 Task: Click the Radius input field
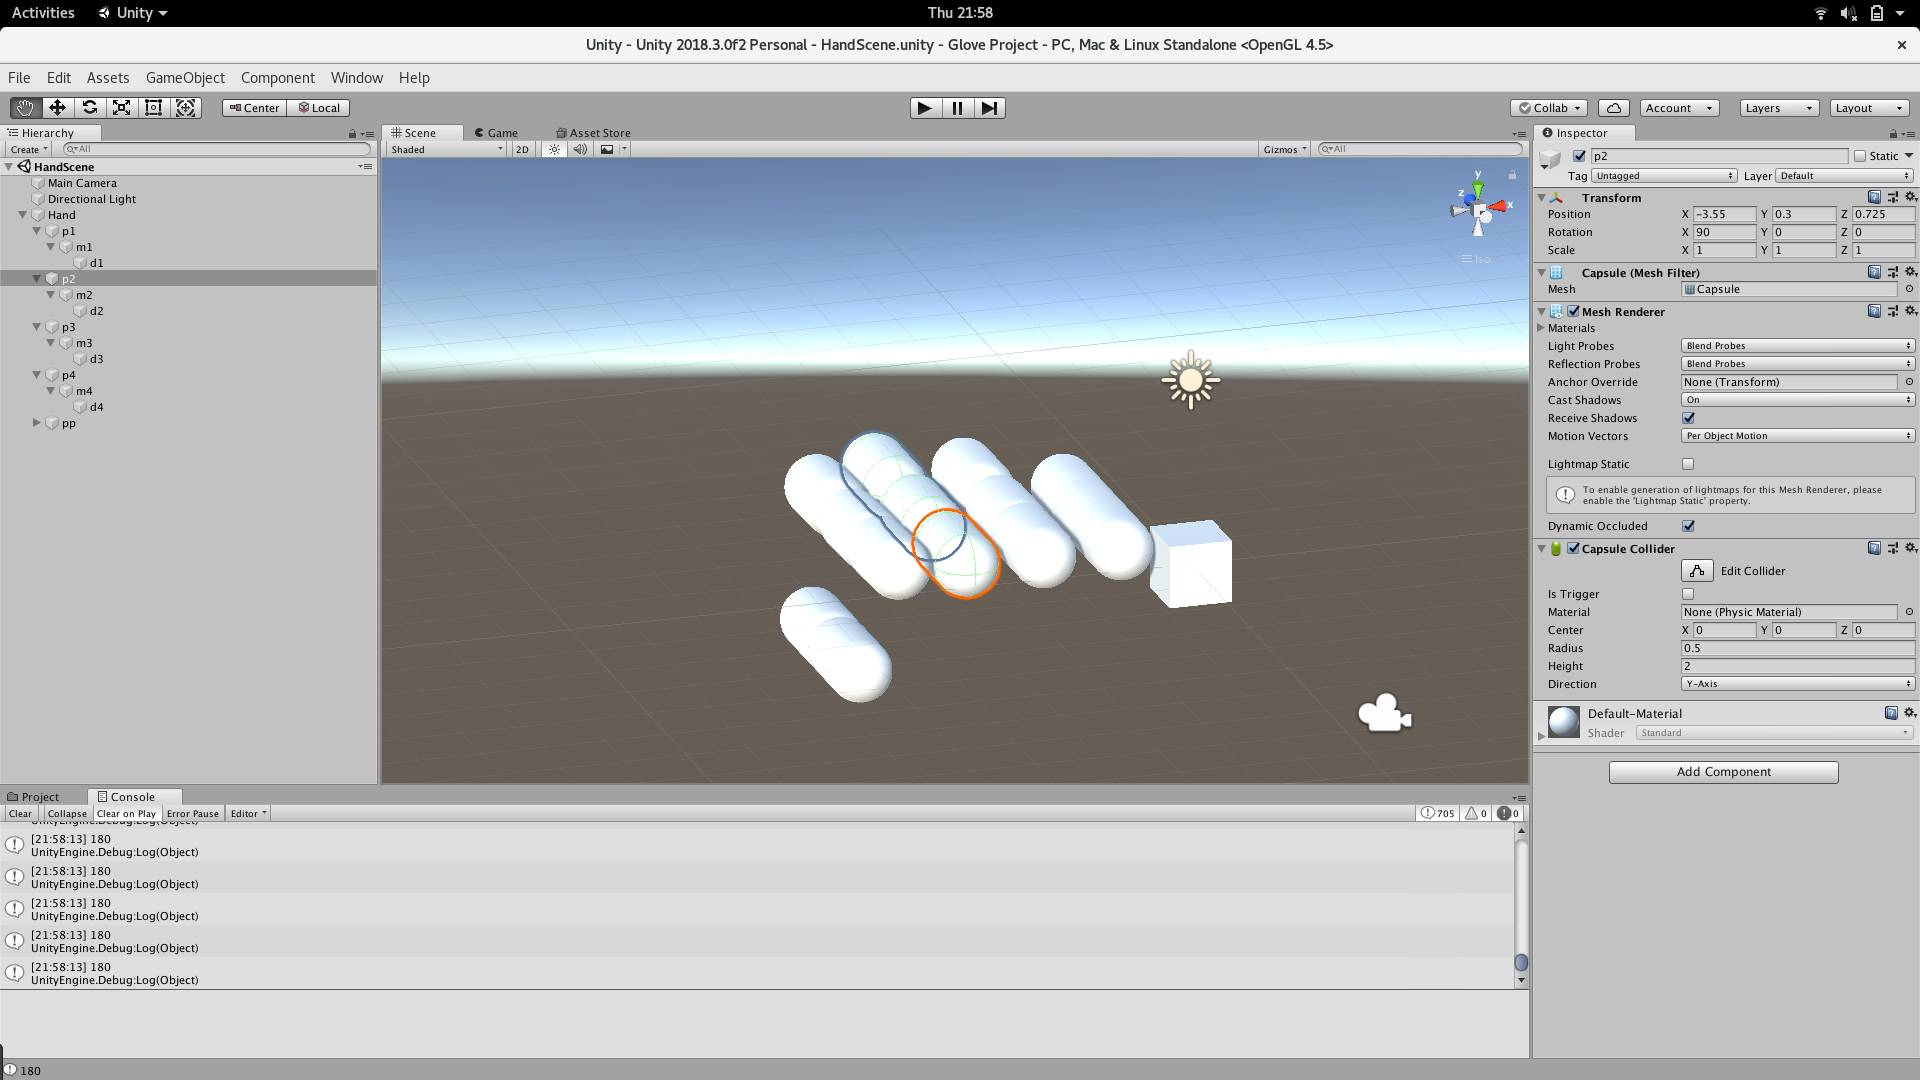coord(1797,648)
